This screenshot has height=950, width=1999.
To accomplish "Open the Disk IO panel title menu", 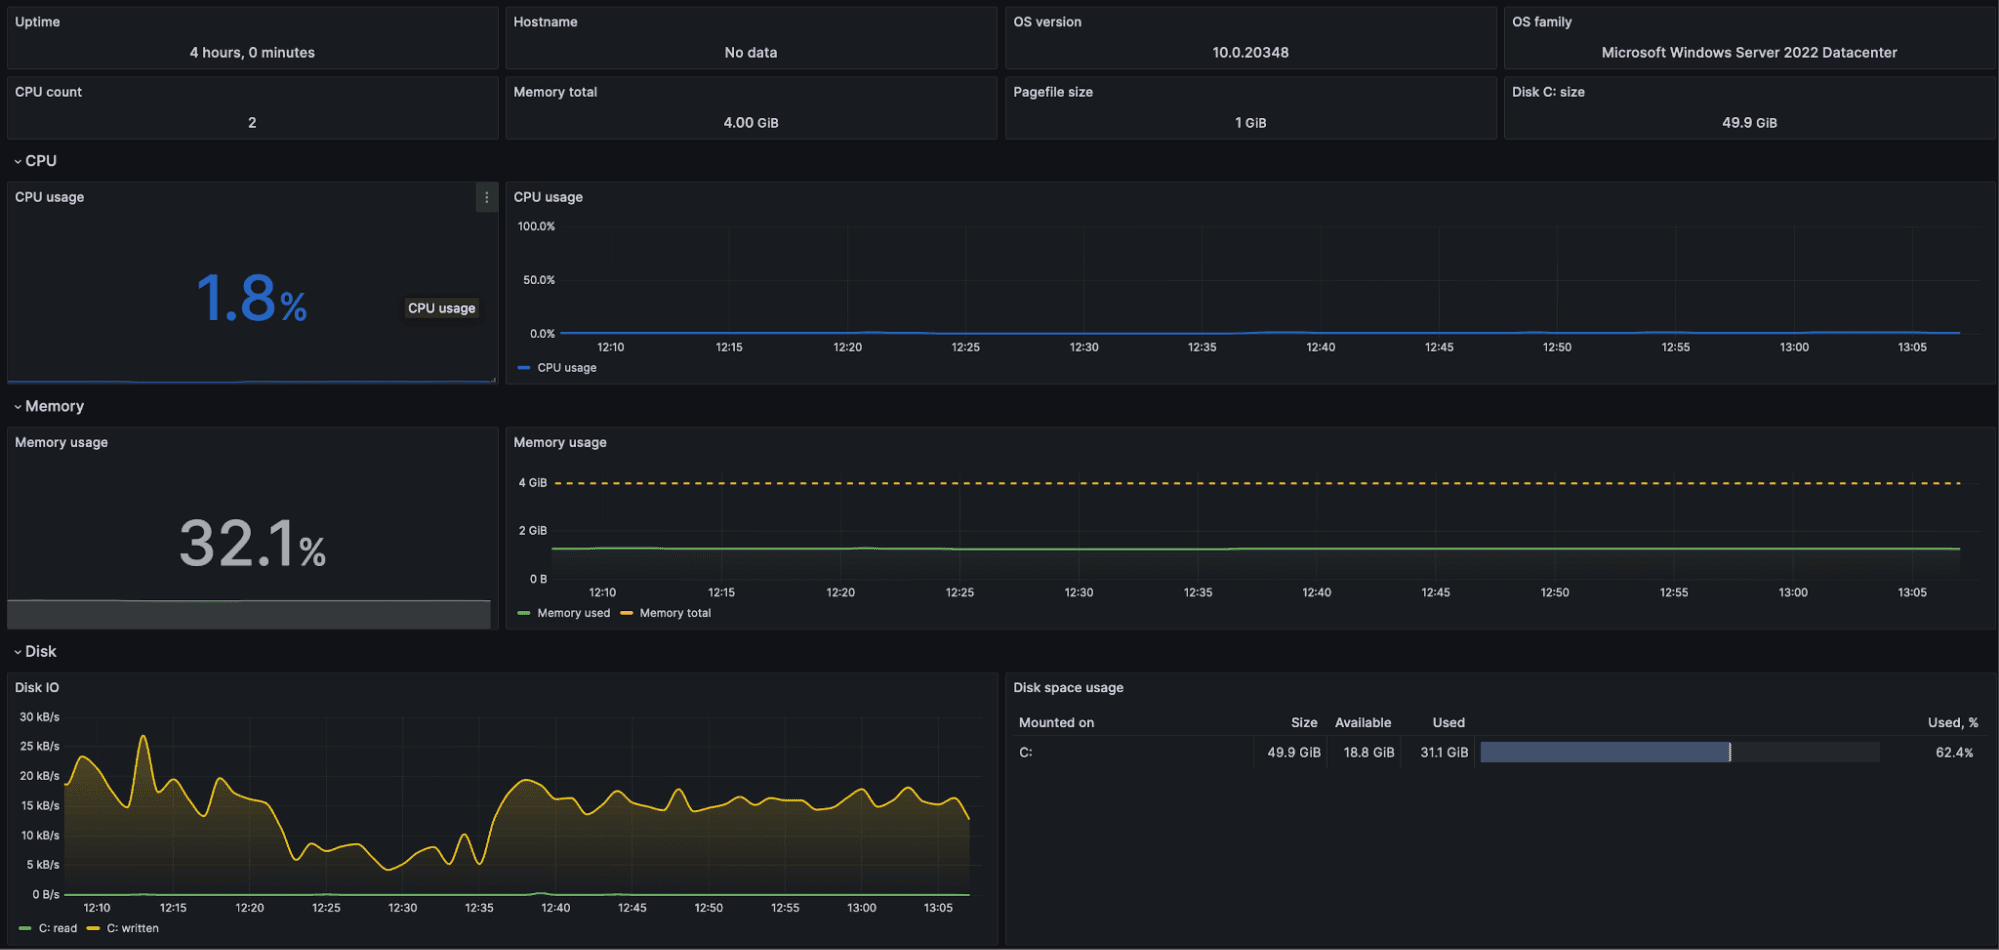I will coord(35,687).
